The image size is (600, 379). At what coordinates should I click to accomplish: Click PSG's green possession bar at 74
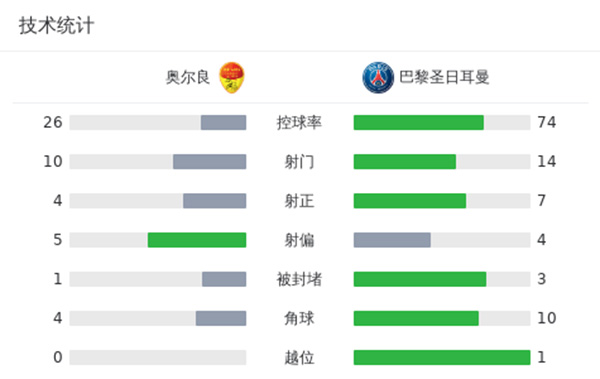(419, 123)
